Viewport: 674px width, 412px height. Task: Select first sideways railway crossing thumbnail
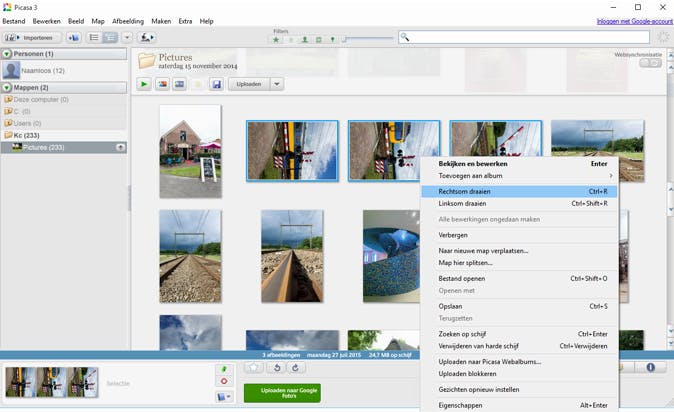[x=292, y=151]
